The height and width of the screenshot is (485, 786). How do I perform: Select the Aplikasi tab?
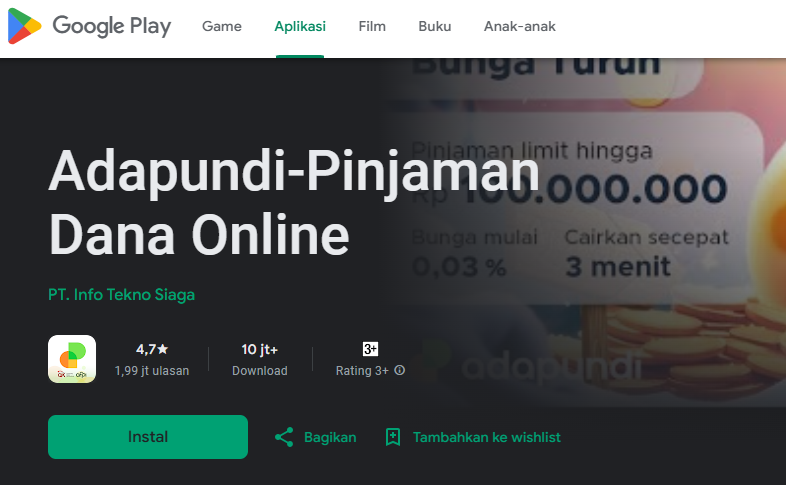pos(300,26)
